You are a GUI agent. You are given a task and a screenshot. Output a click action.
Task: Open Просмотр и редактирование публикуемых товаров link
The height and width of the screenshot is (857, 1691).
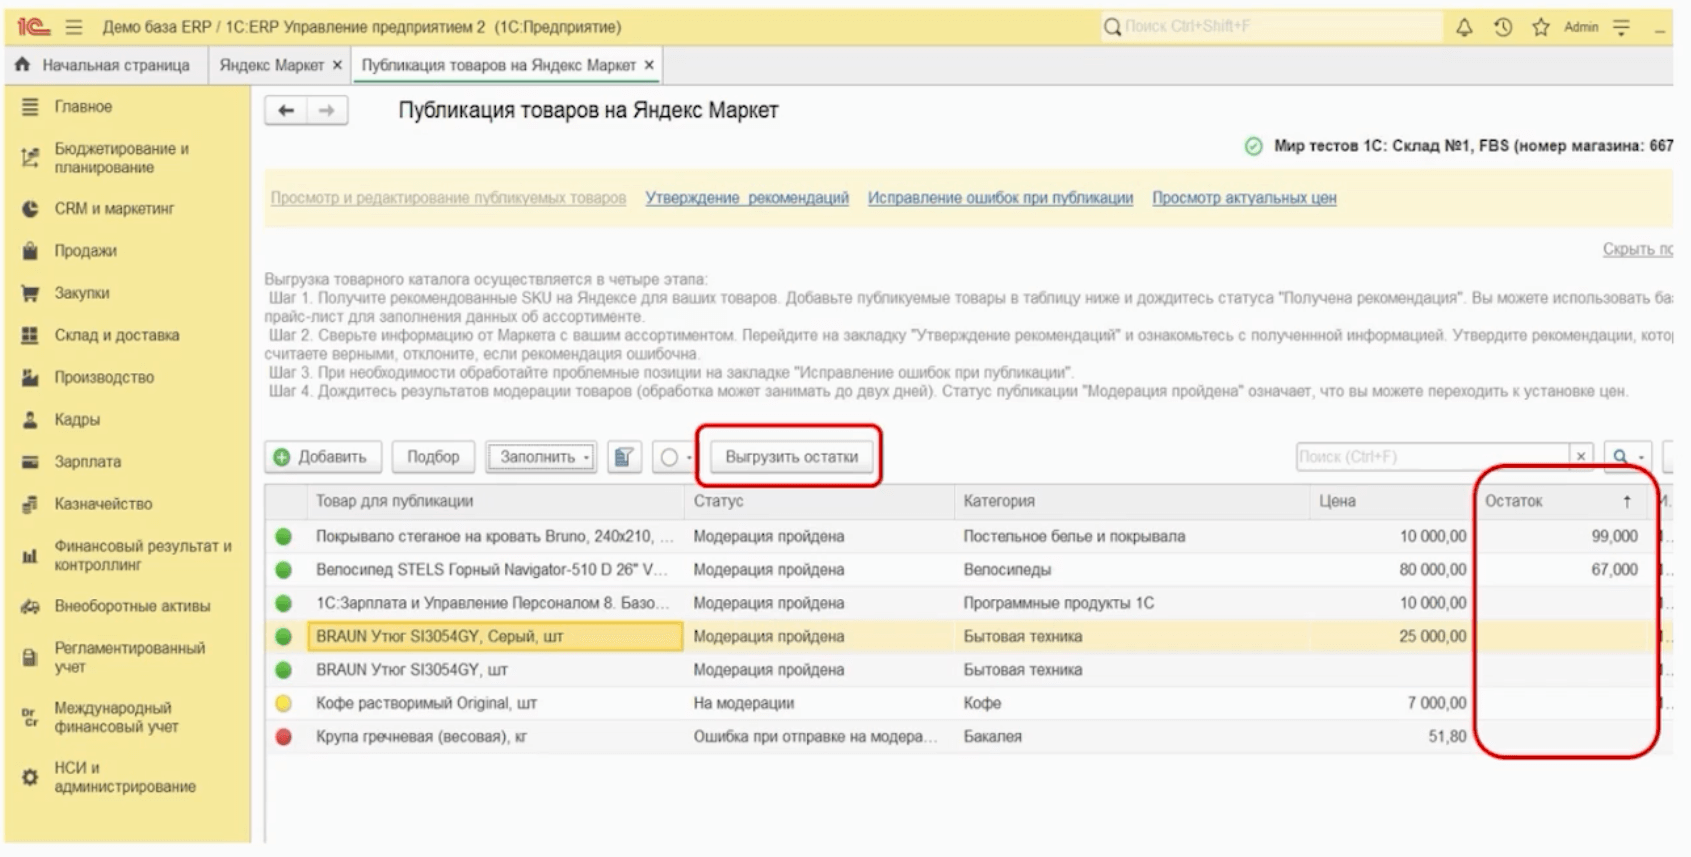tap(448, 198)
